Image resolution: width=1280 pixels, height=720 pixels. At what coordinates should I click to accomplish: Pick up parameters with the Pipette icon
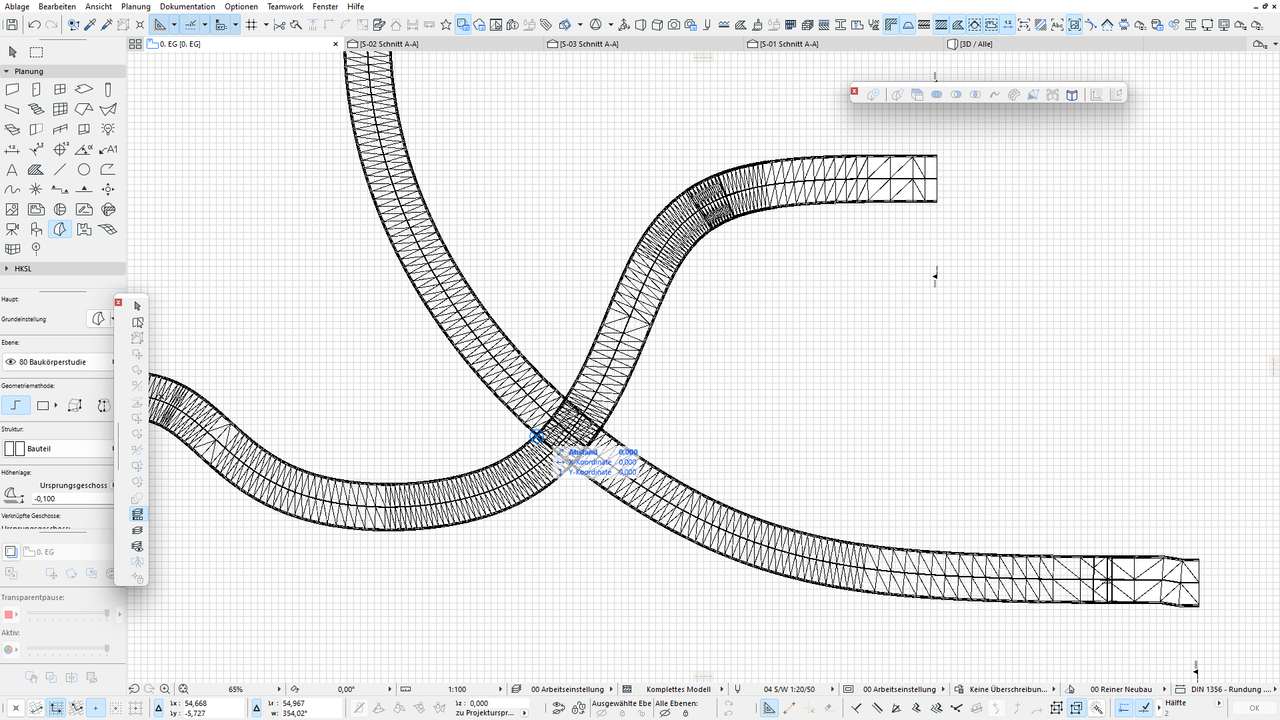90,25
